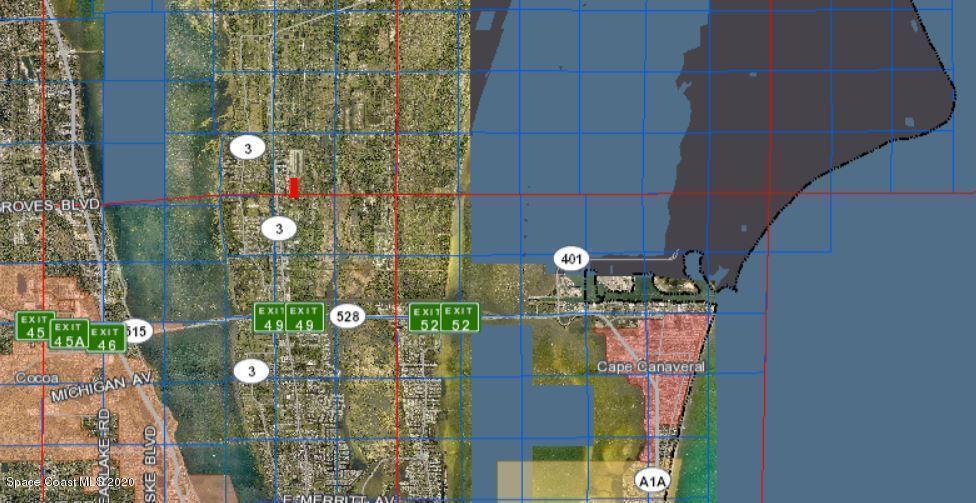This screenshot has height=503, width=976.
Task: Click the route 3 shield above the red parcel
Action: [247, 148]
